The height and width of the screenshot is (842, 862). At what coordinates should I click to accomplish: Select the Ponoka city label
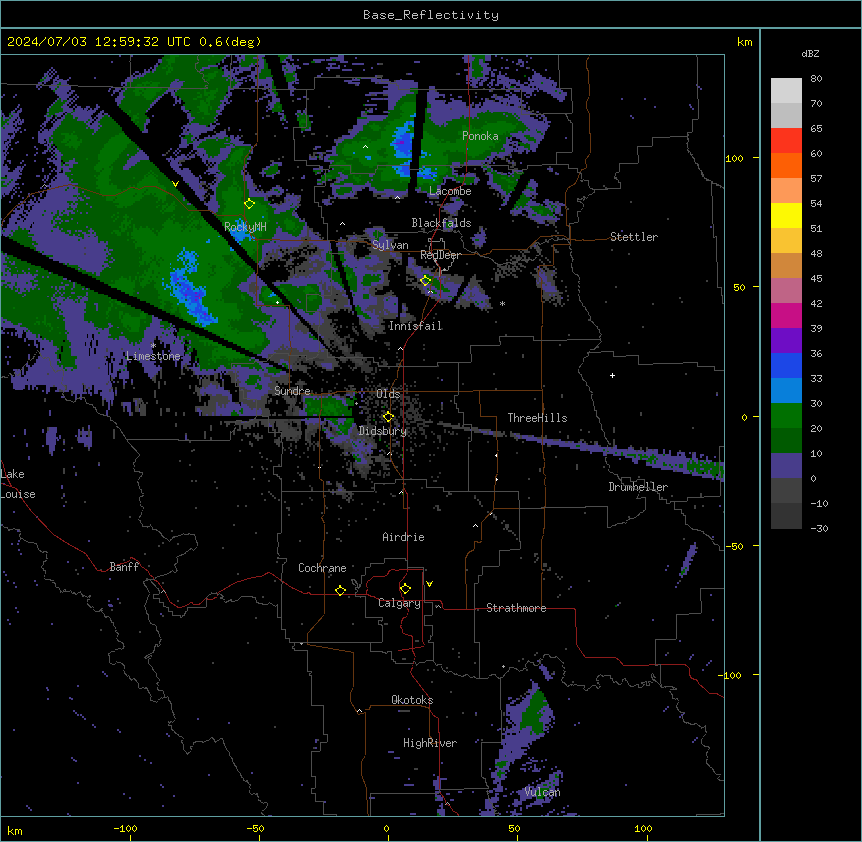pyautogui.click(x=480, y=136)
